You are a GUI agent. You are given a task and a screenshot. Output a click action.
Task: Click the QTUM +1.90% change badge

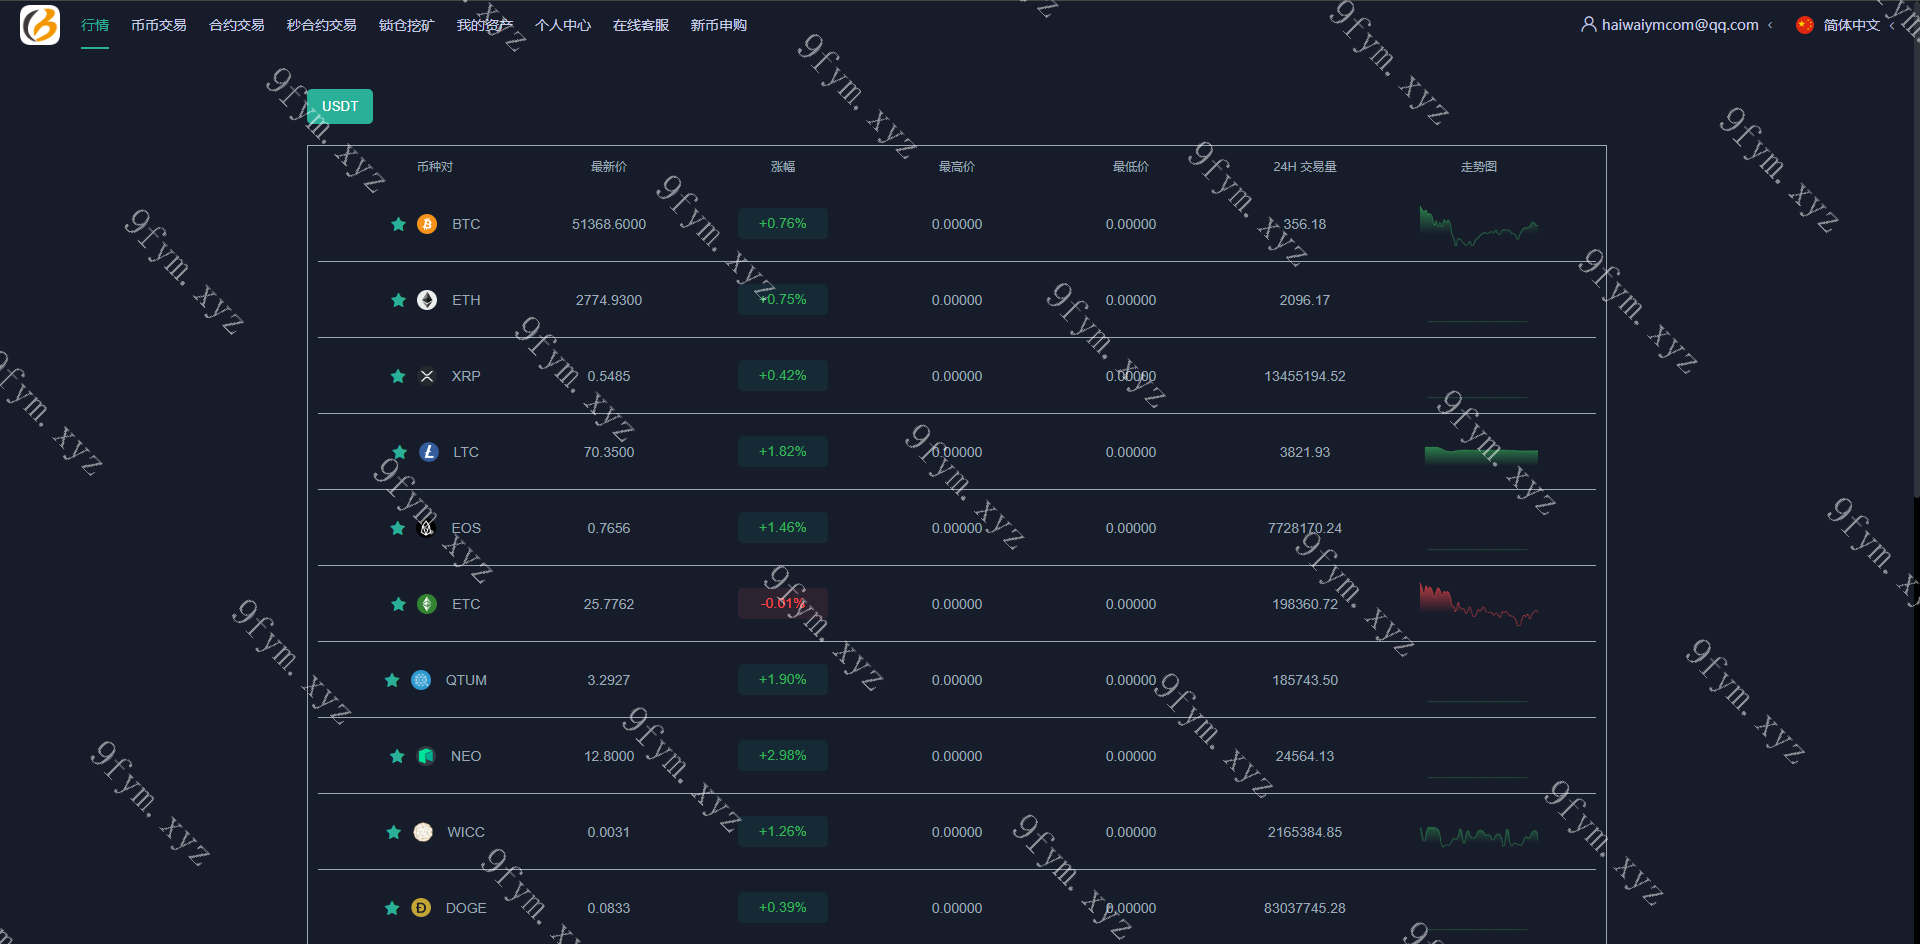tap(783, 679)
